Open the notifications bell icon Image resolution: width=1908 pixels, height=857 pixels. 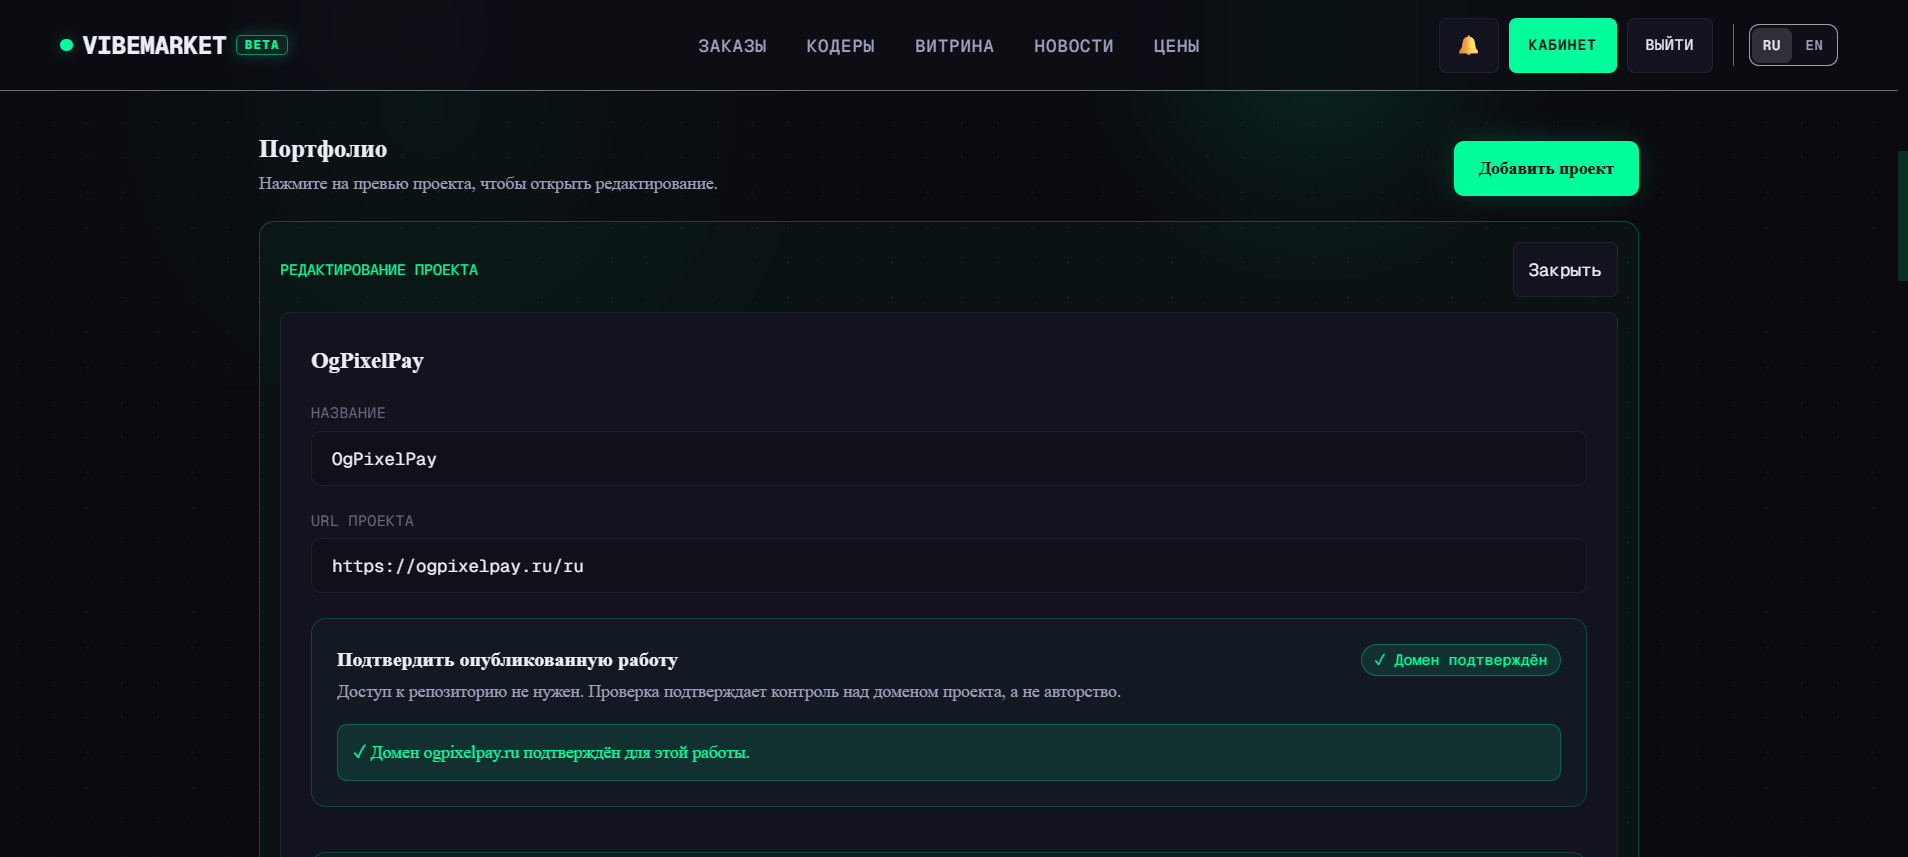click(1468, 45)
